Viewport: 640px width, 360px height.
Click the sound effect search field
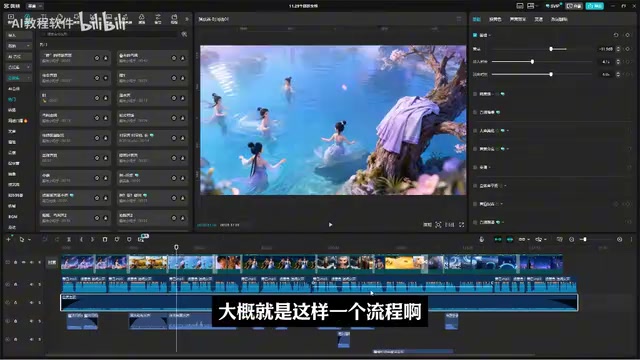point(109,35)
